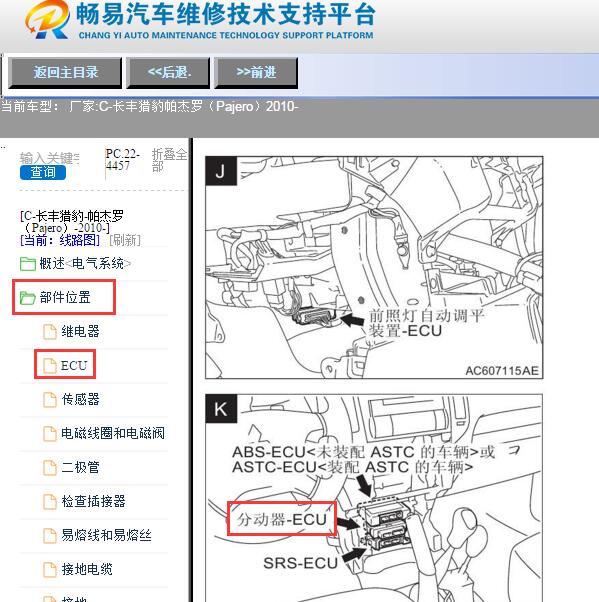
Task: Click the PC.22-4457 text
Action: [x=122, y=160]
